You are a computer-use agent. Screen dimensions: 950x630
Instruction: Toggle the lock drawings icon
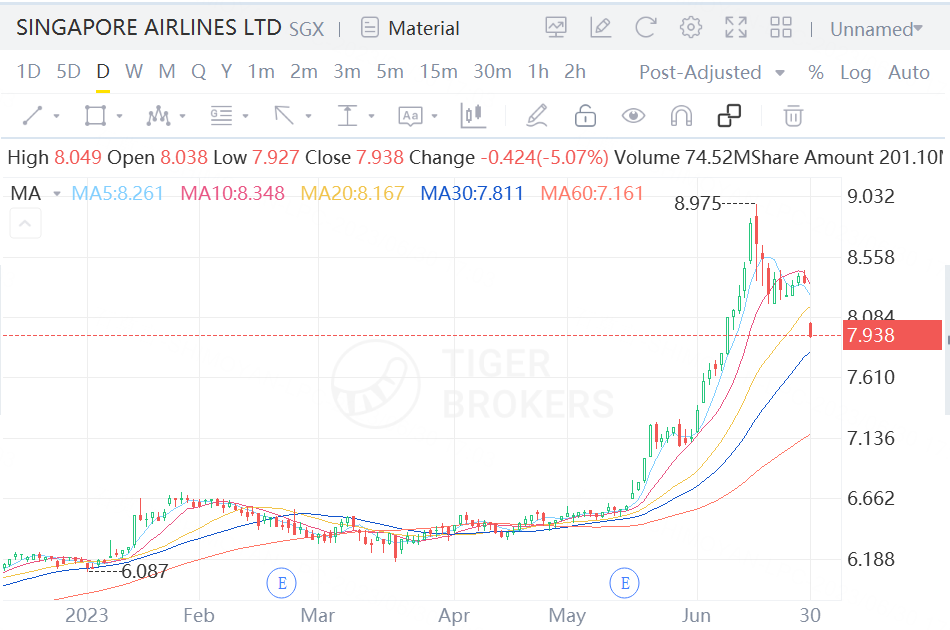pyautogui.click(x=585, y=116)
